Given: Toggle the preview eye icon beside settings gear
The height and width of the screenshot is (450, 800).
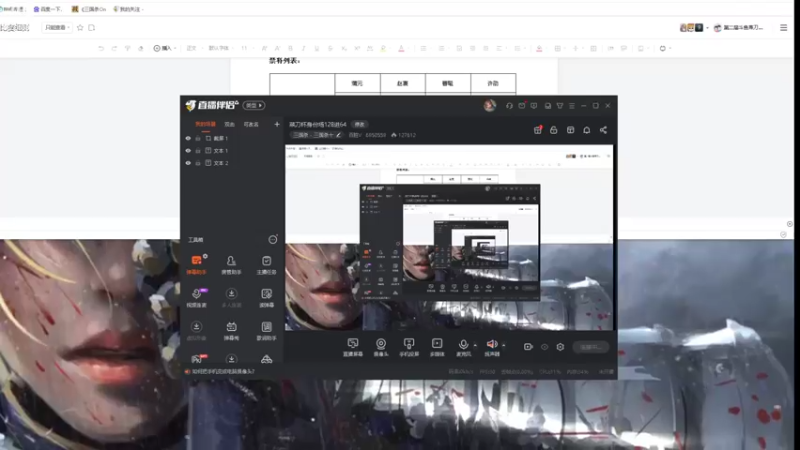Looking at the screenshot, I should (544, 347).
